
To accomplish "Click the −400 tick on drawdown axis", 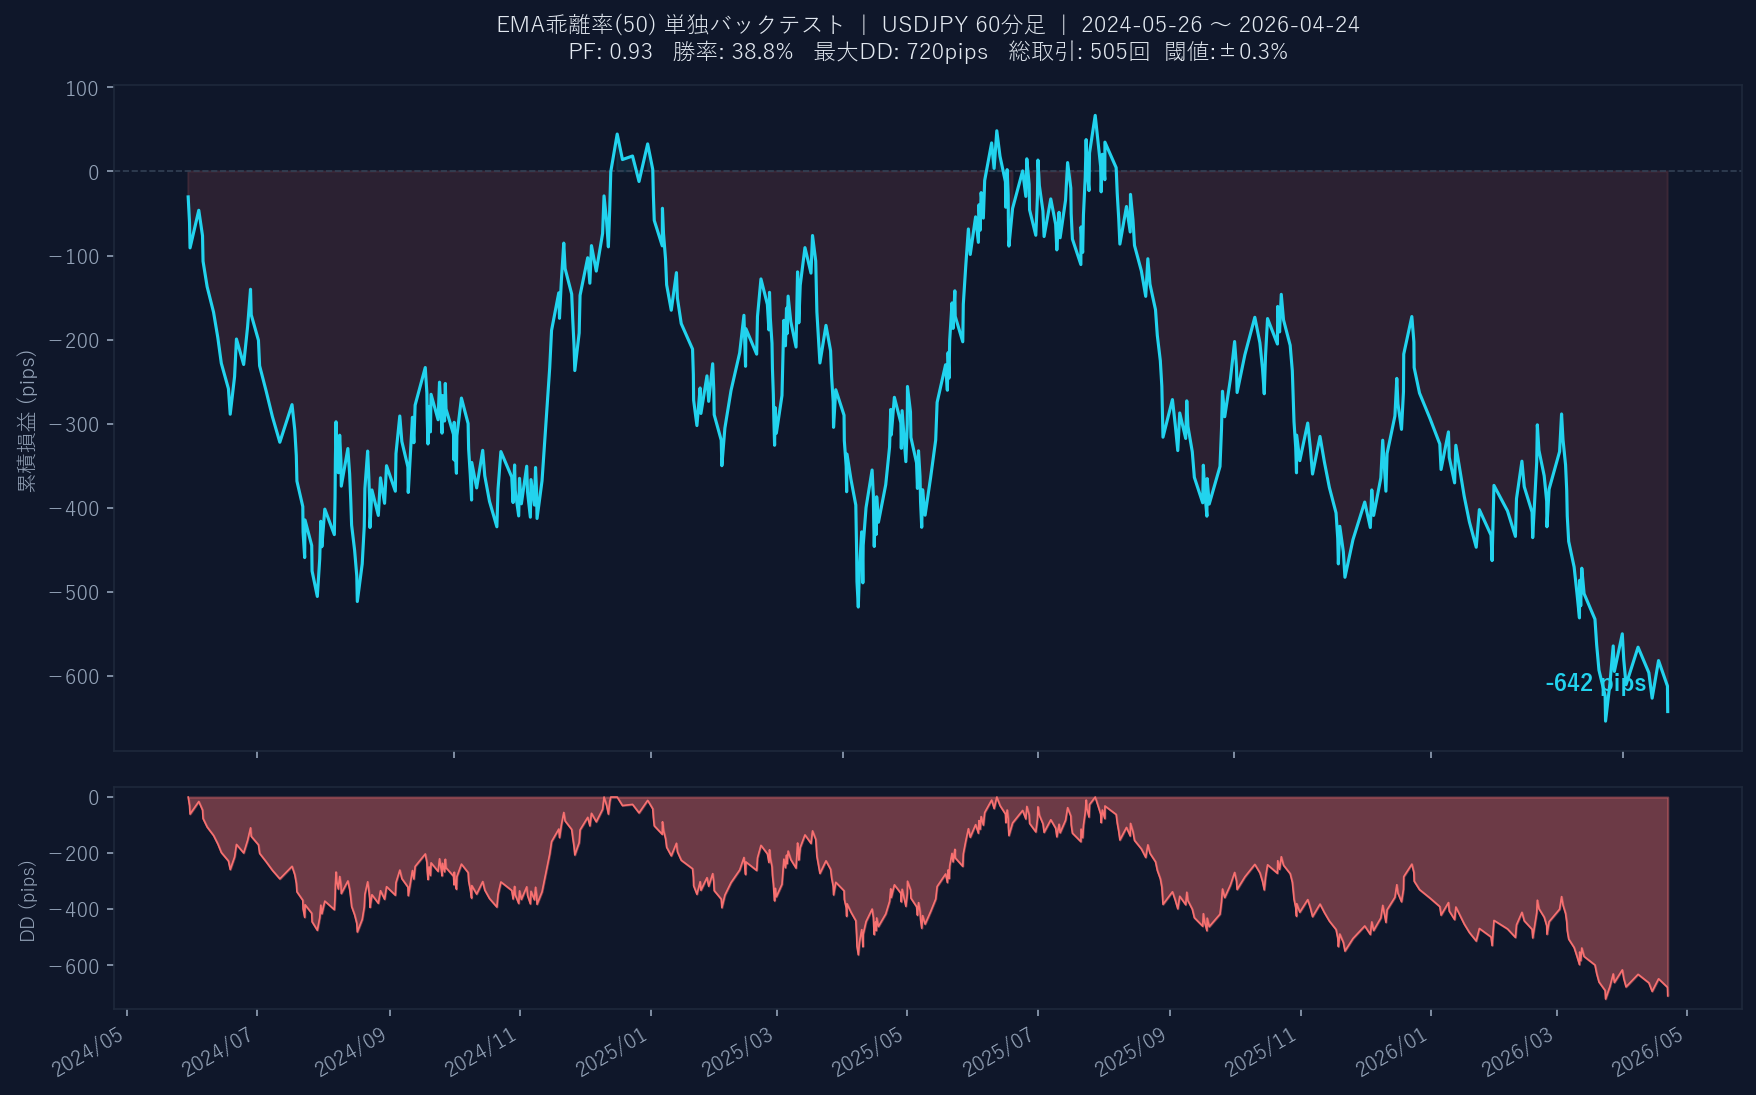I will [74, 910].
